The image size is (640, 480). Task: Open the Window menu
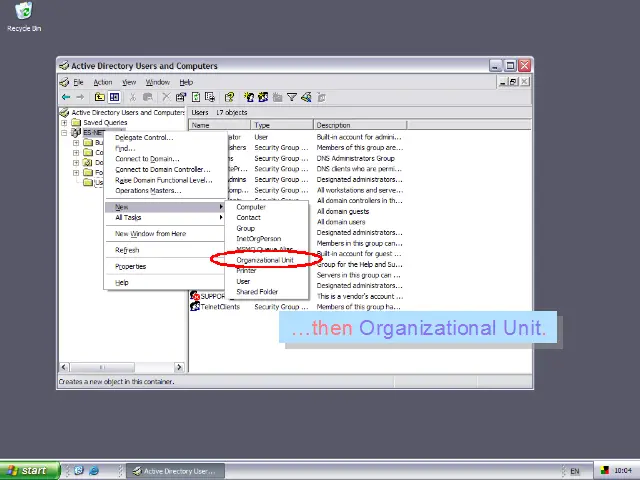[158, 82]
